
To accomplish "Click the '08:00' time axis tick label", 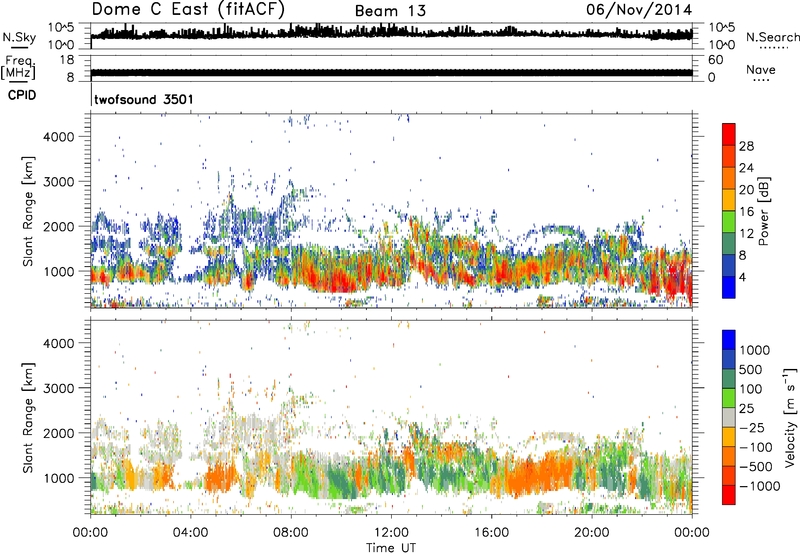I will (x=290, y=533).
